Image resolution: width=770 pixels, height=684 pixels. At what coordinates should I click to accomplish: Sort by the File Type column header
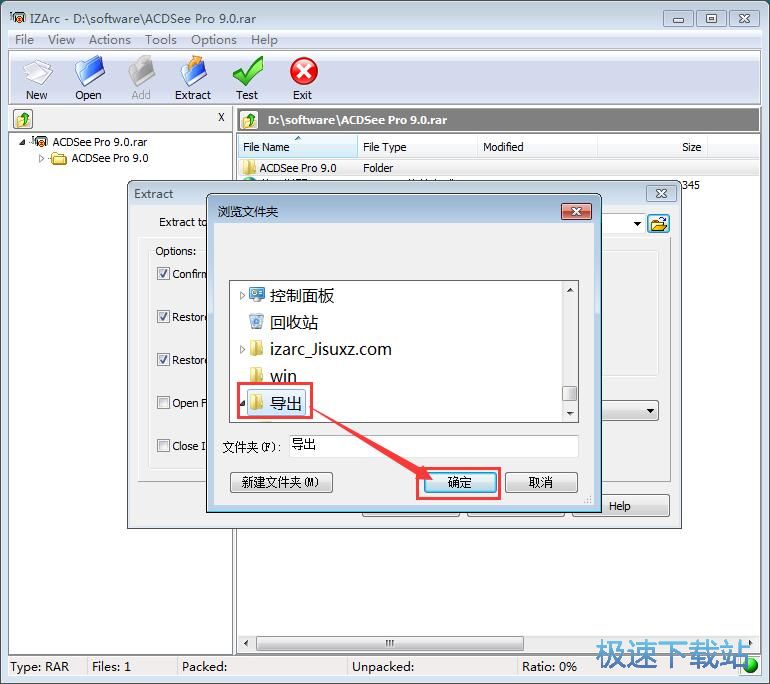coord(417,147)
